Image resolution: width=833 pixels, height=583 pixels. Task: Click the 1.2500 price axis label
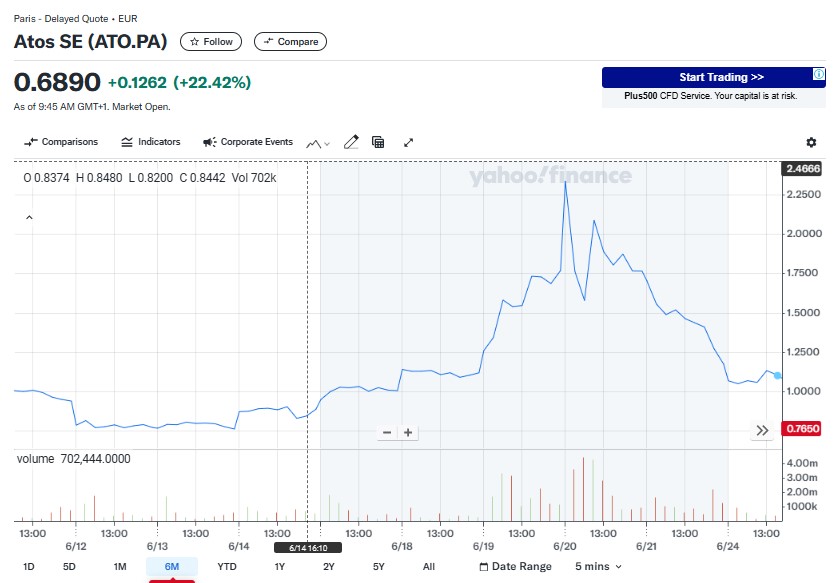click(804, 352)
